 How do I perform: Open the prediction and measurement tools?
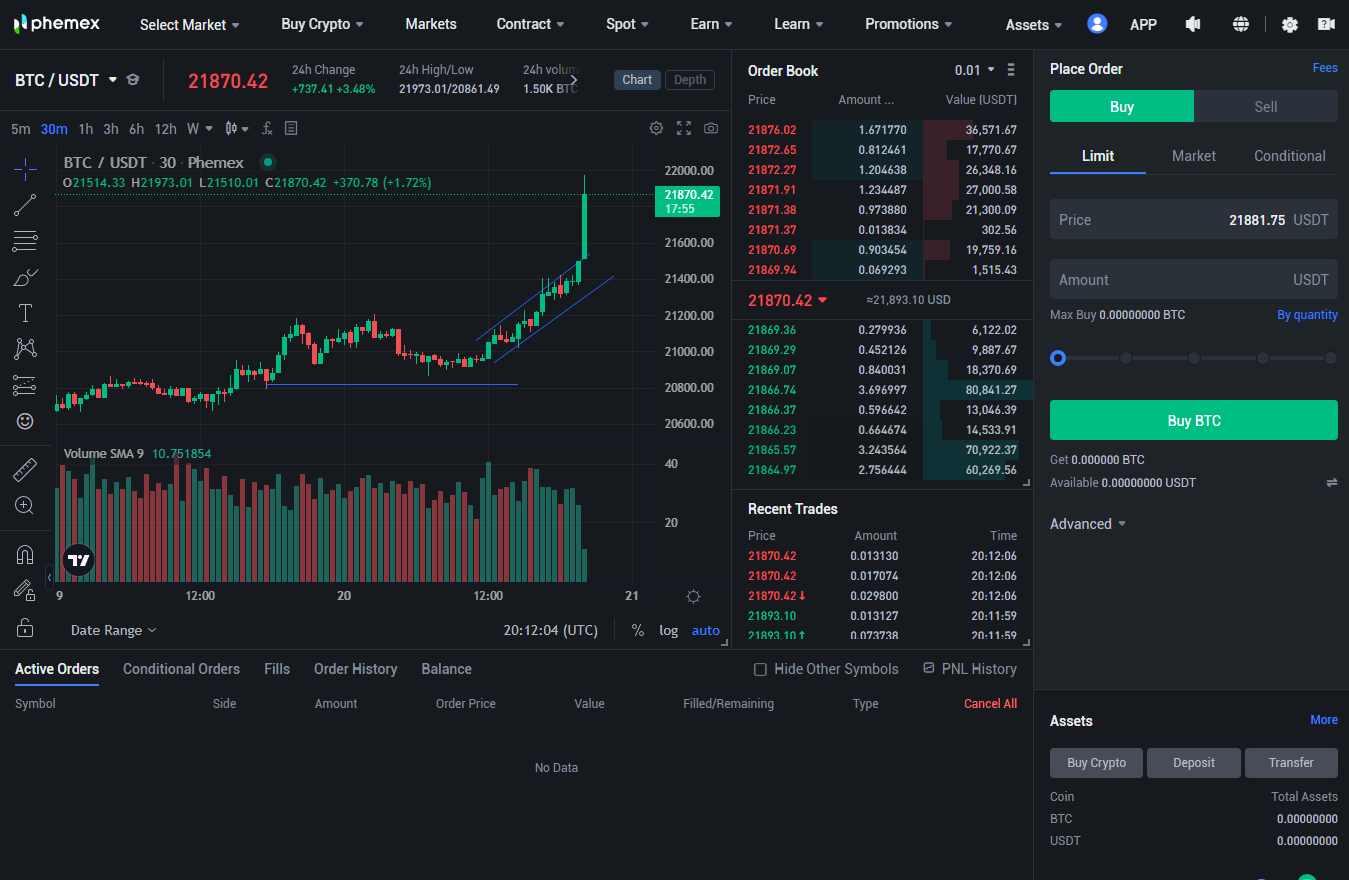tap(25, 385)
